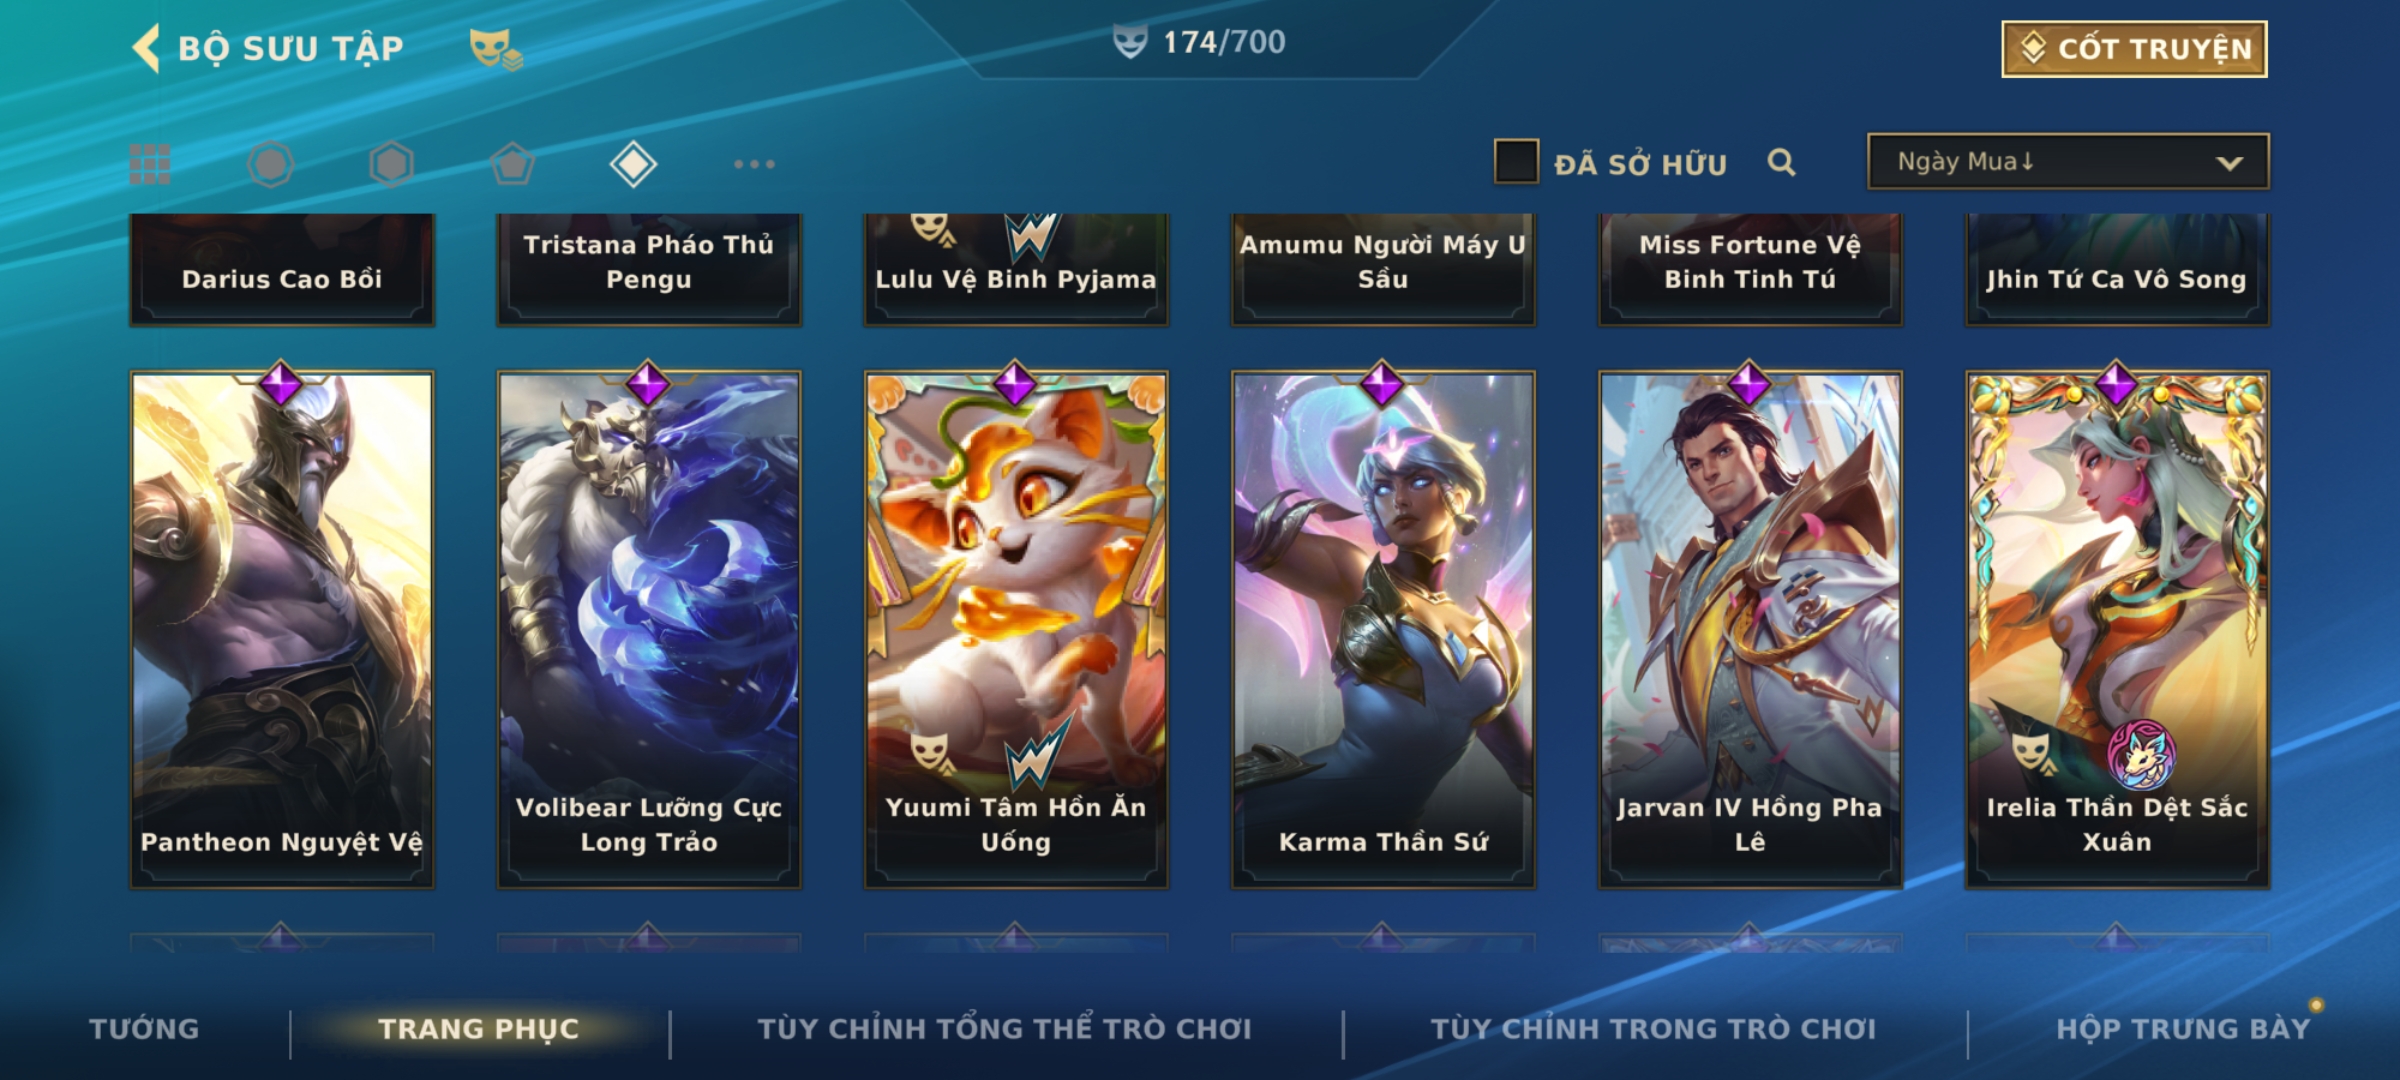Switch to Tùy Chỉnh Tổng Thể Trò Chơi tab
This screenshot has height=1080, width=2400.
pyautogui.click(x=1004, y=1028)
